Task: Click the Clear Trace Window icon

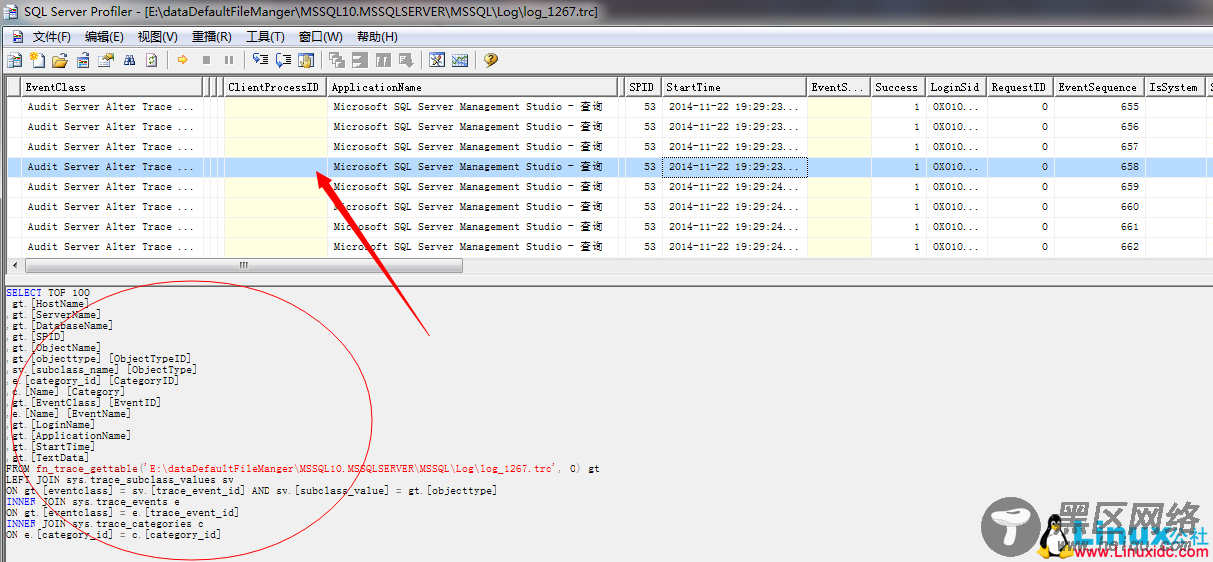Action: click(x=152, y=60)
